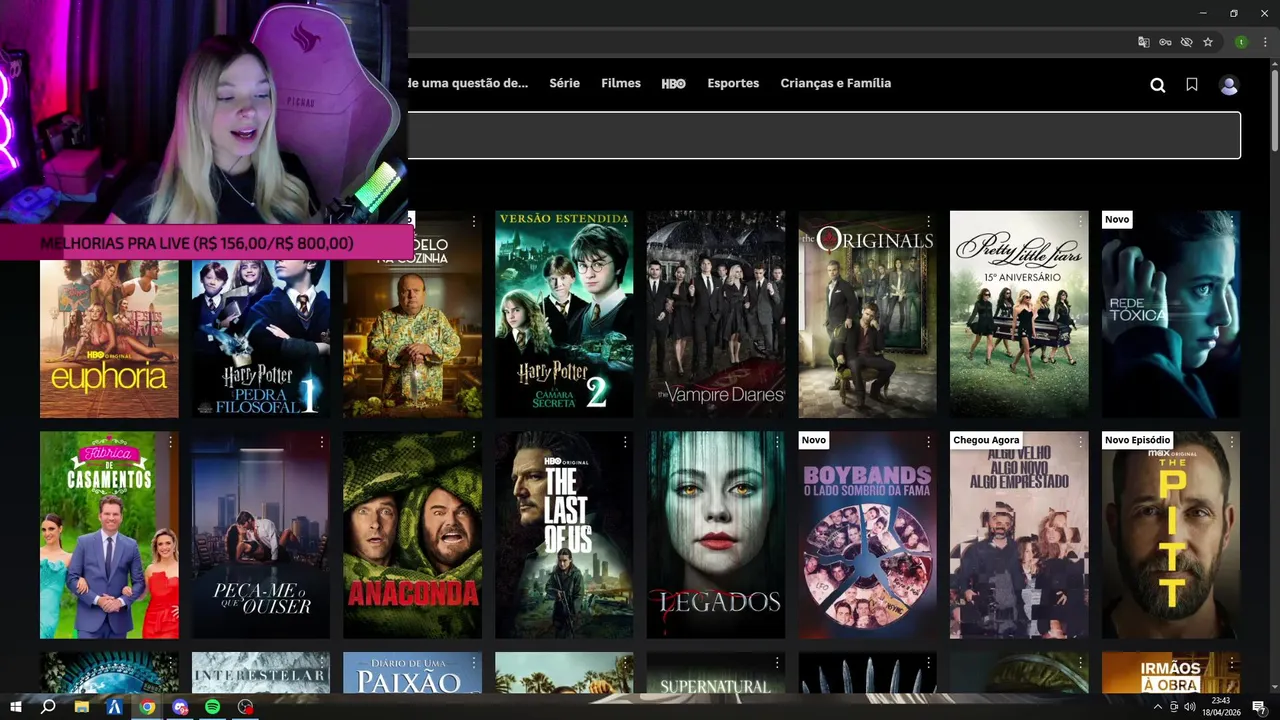Click the 'Novo Episódio' badge on The Pitt

click(x=1137, y=440)
